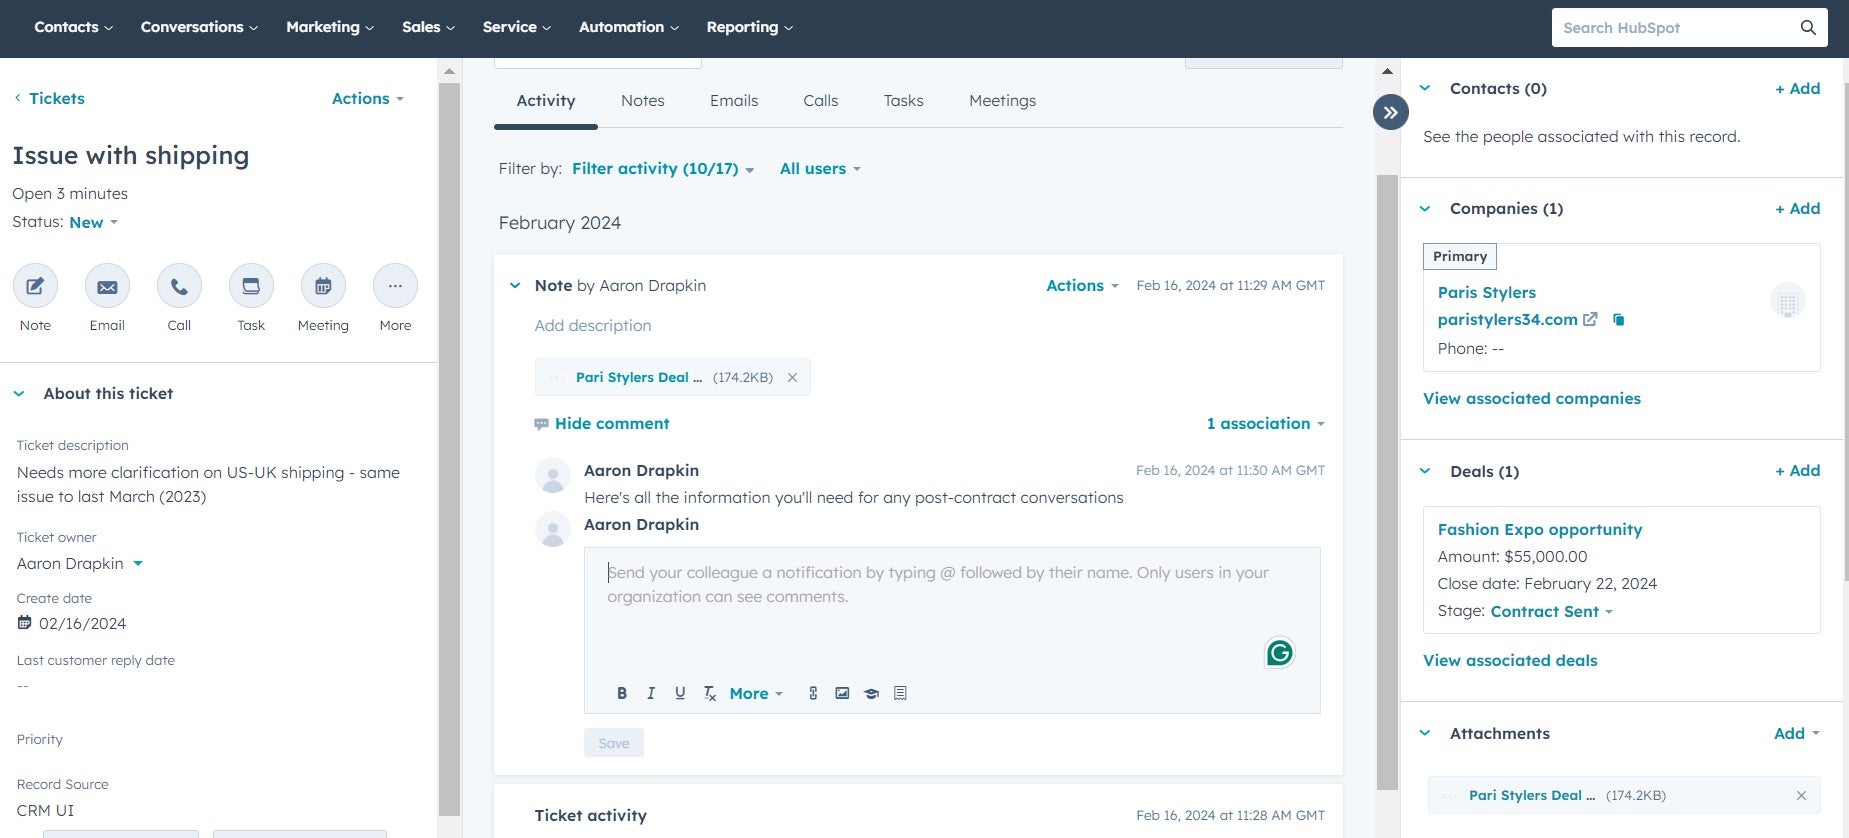Click View associated companies

1532,398
